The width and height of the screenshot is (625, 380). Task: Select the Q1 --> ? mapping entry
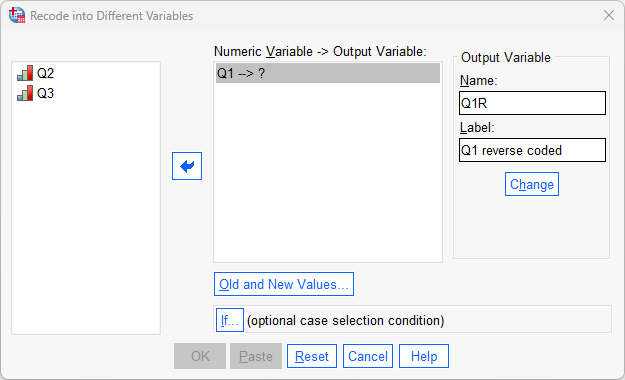click(x=328, y=73)
